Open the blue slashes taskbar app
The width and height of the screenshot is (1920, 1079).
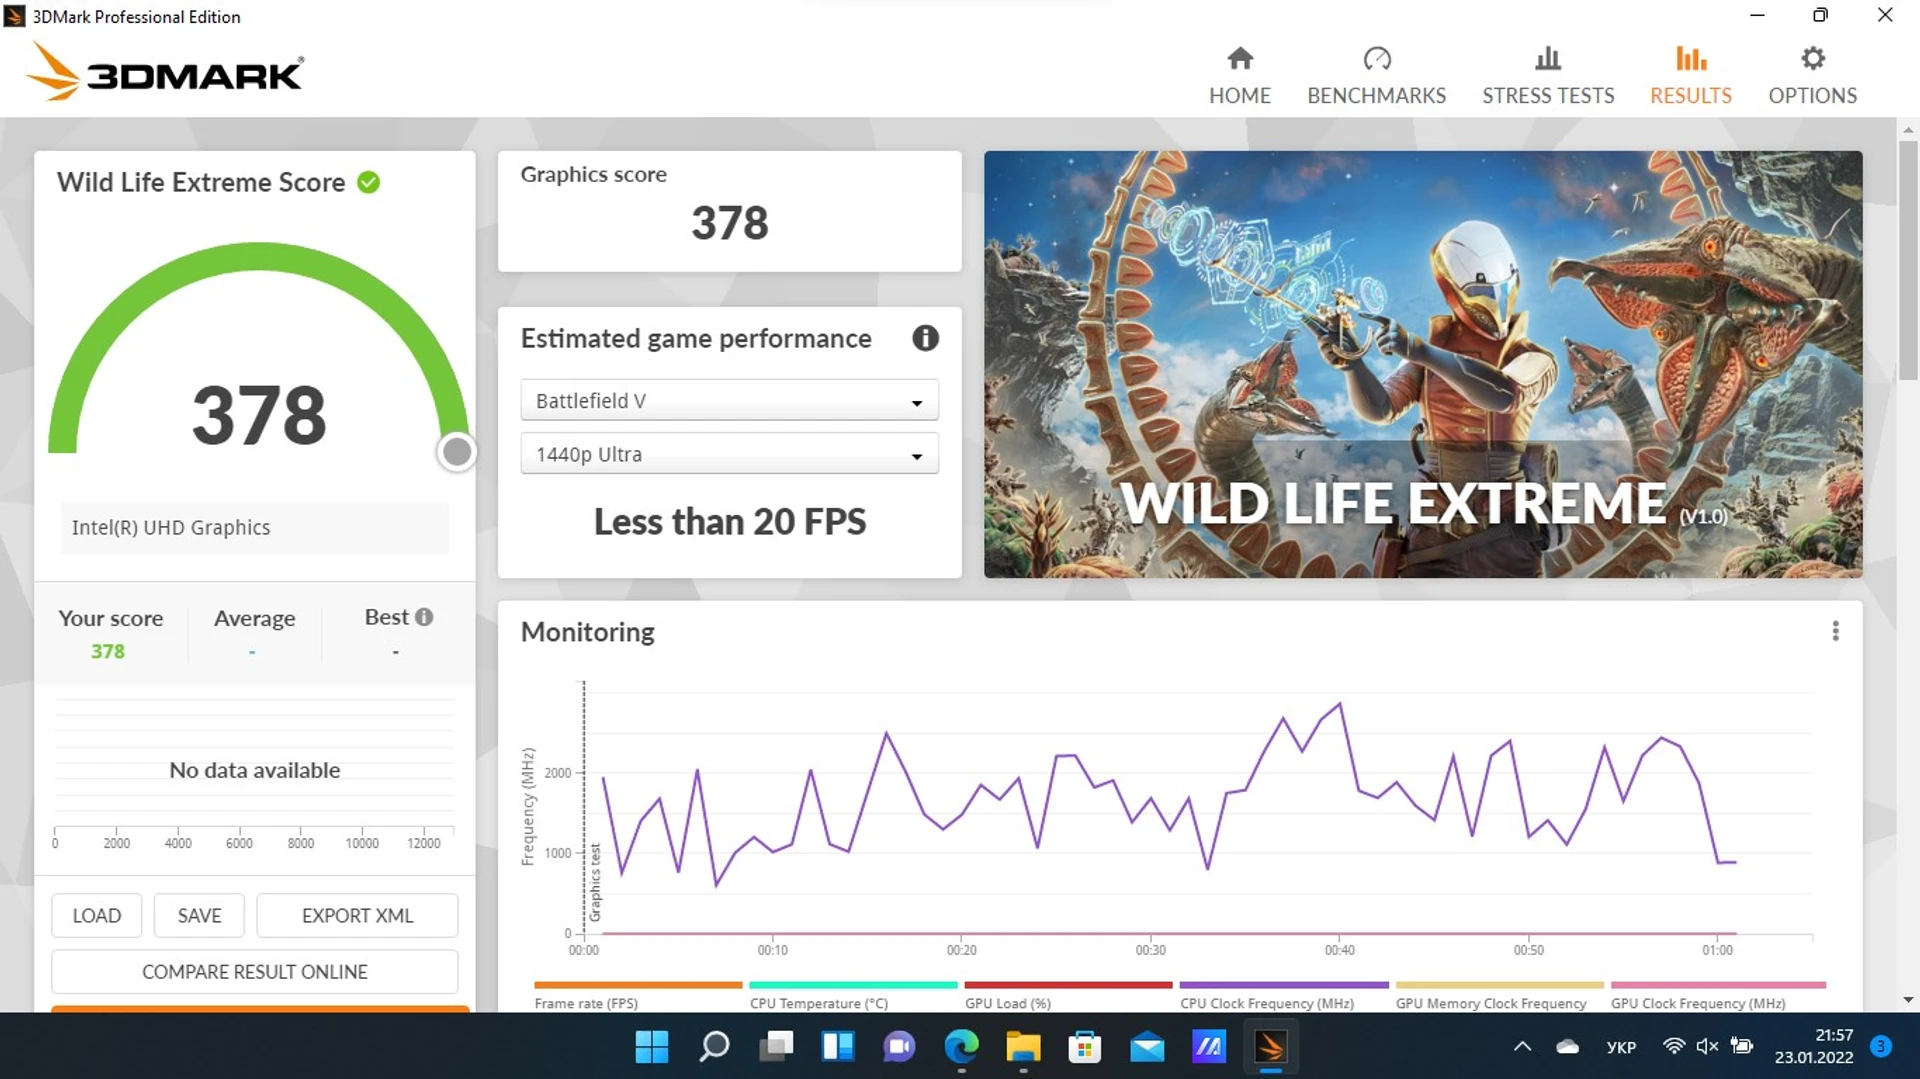pyautogui.click(x=1209, y=1046)
